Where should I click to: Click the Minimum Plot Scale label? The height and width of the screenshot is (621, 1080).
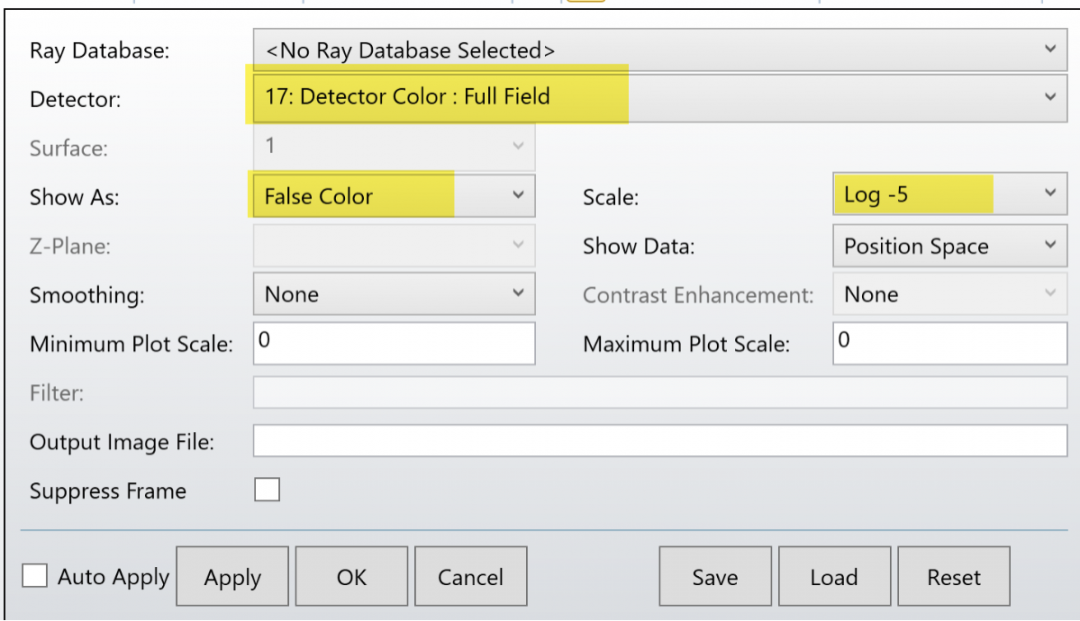[x=131, y=344]
